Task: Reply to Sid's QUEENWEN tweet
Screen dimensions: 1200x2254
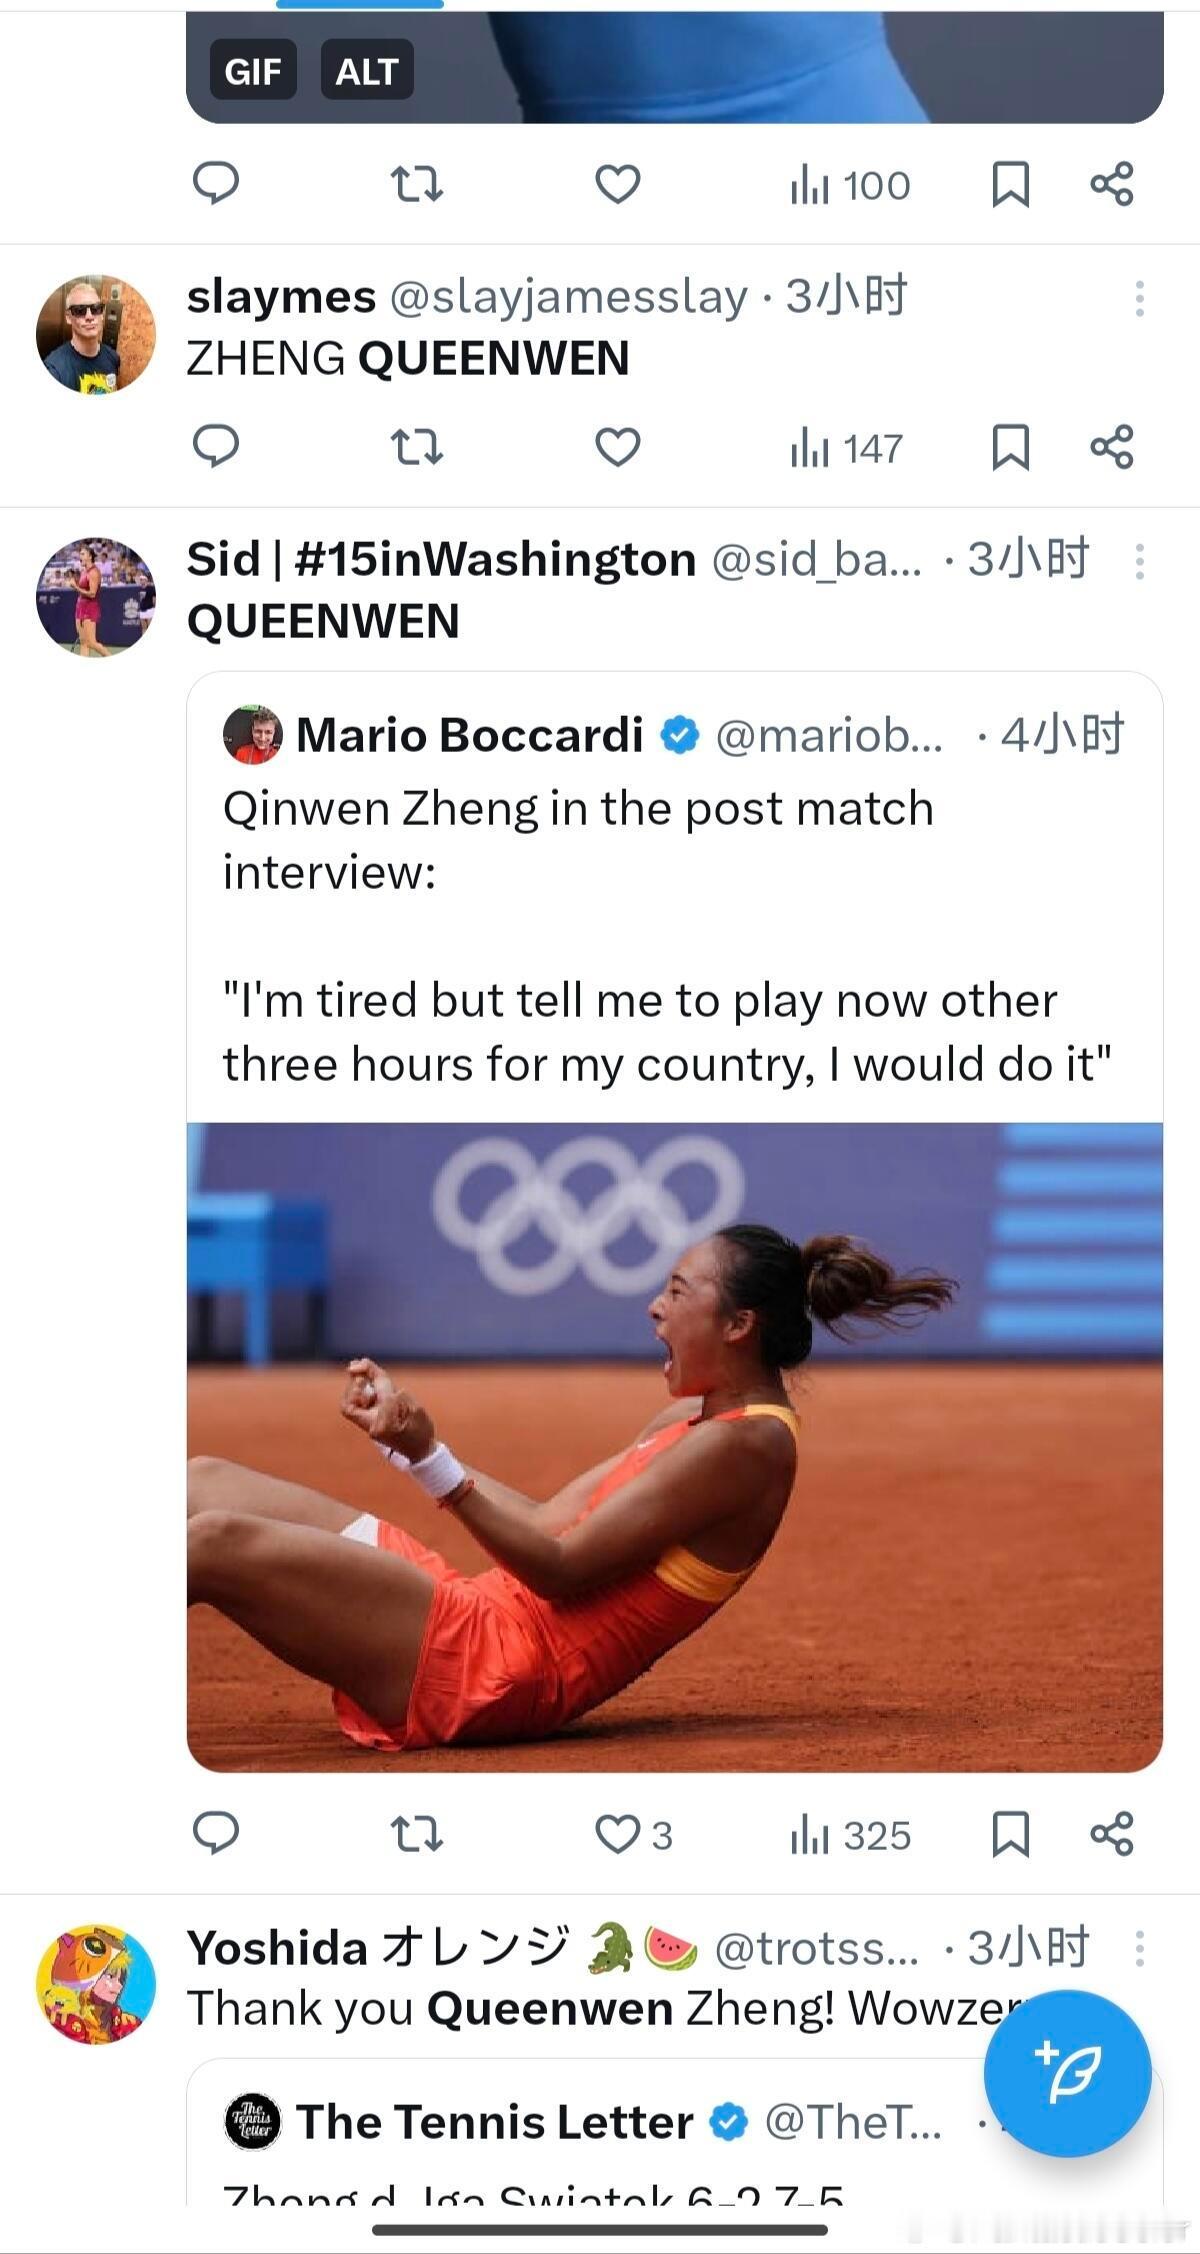Action: point(215,1833)
